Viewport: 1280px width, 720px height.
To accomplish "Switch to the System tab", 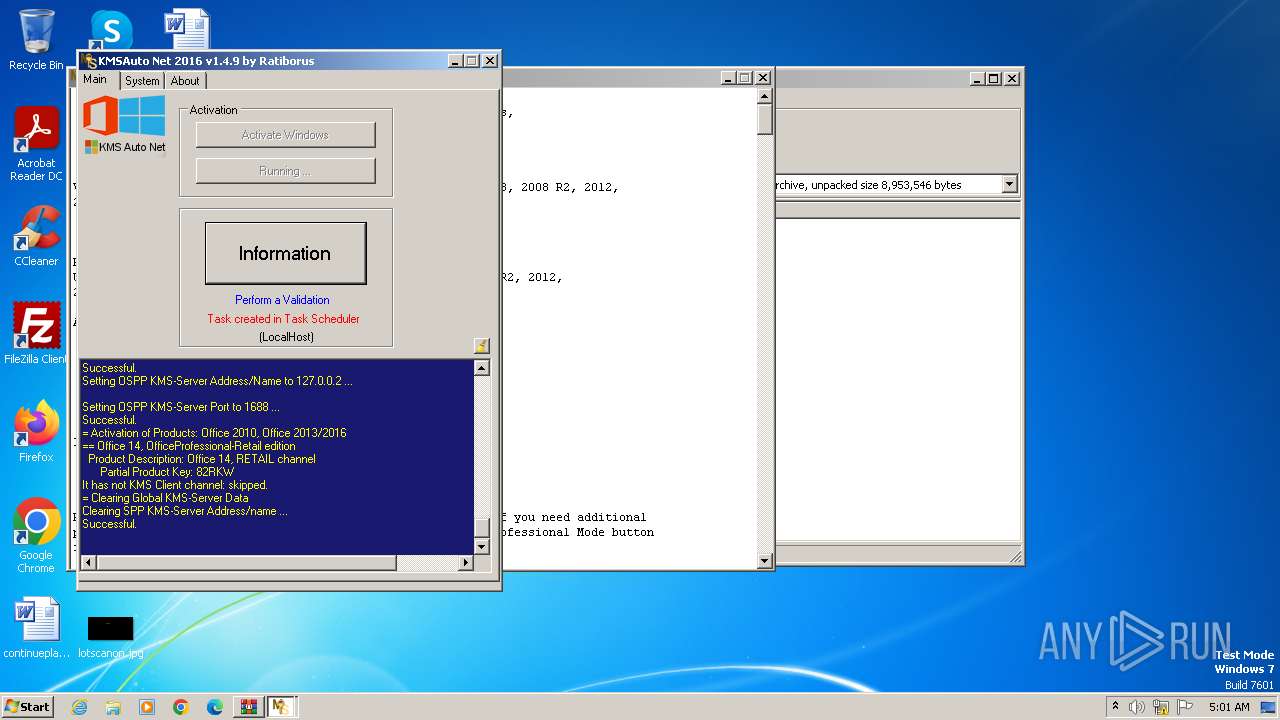I will click(x=142, y=81).
